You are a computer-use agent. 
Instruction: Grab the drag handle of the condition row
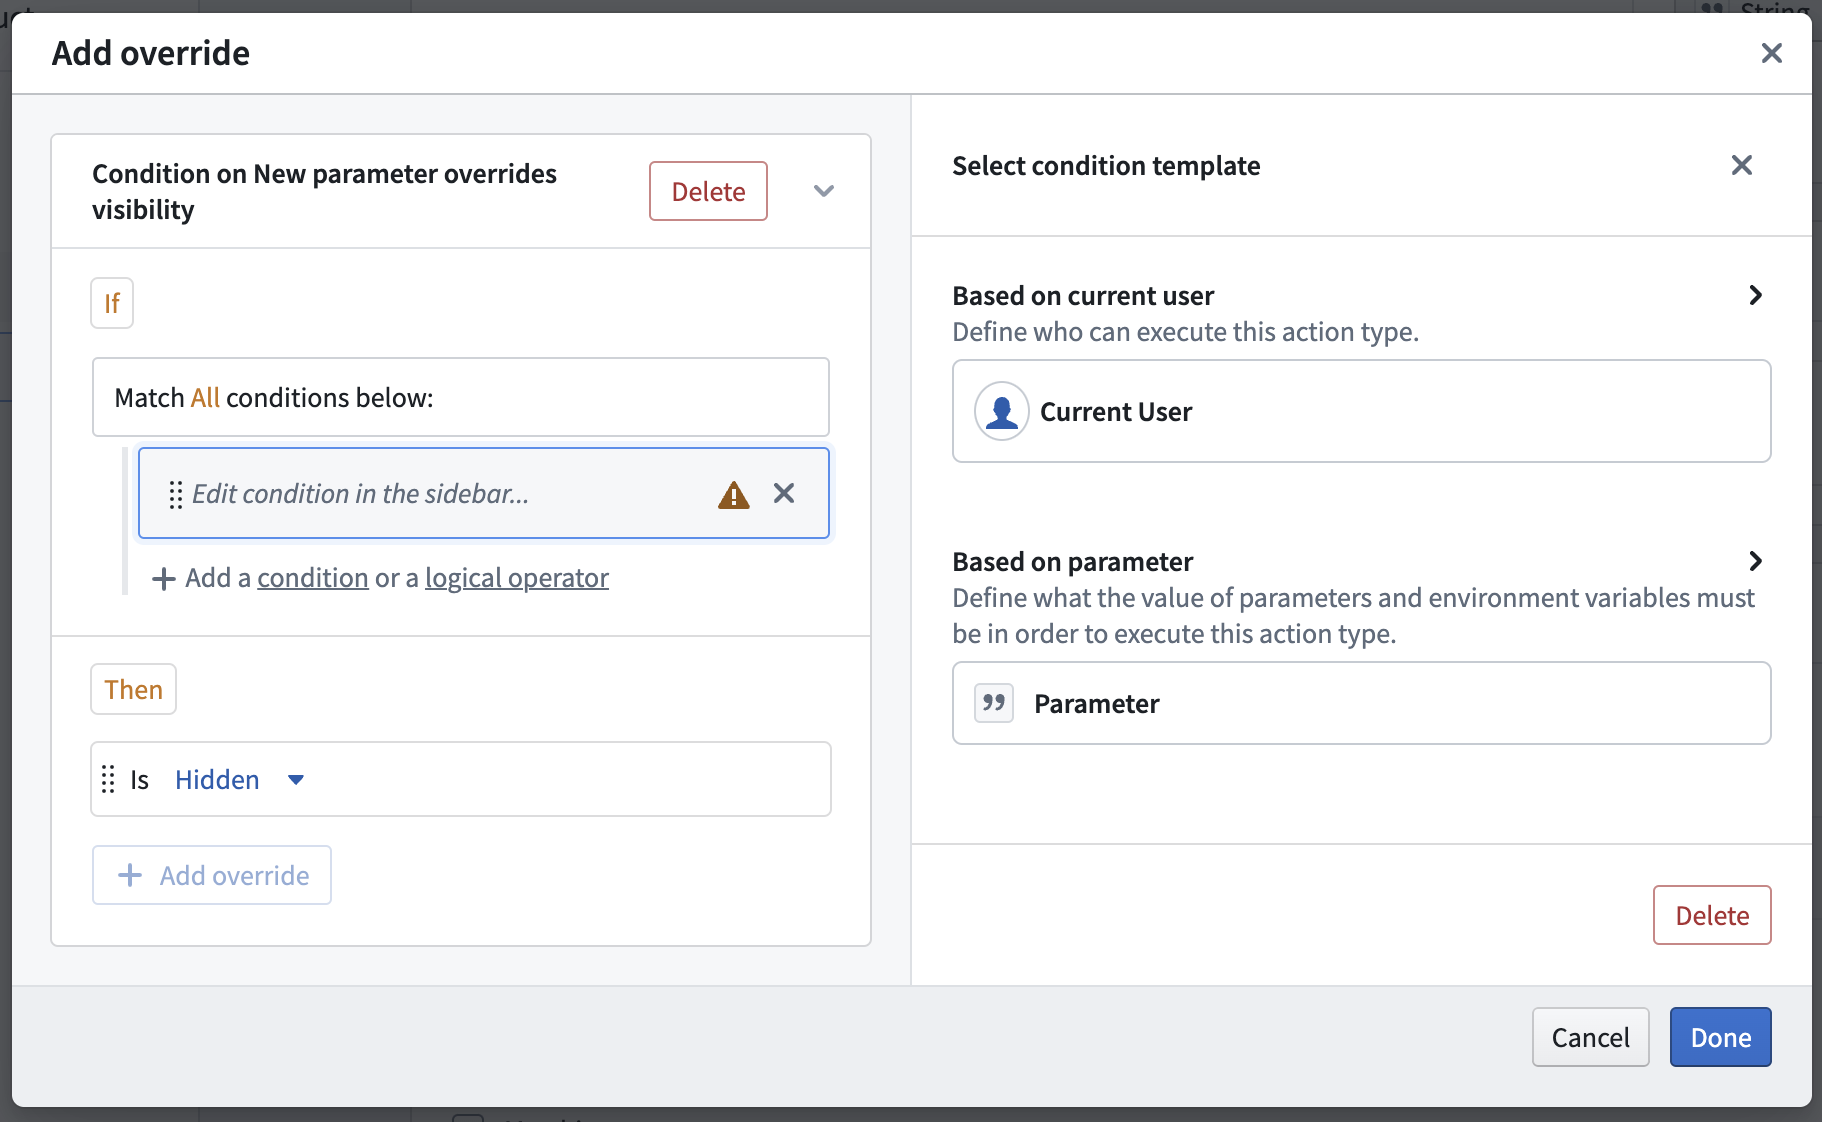pyautogui.click(x=176, y=494)
